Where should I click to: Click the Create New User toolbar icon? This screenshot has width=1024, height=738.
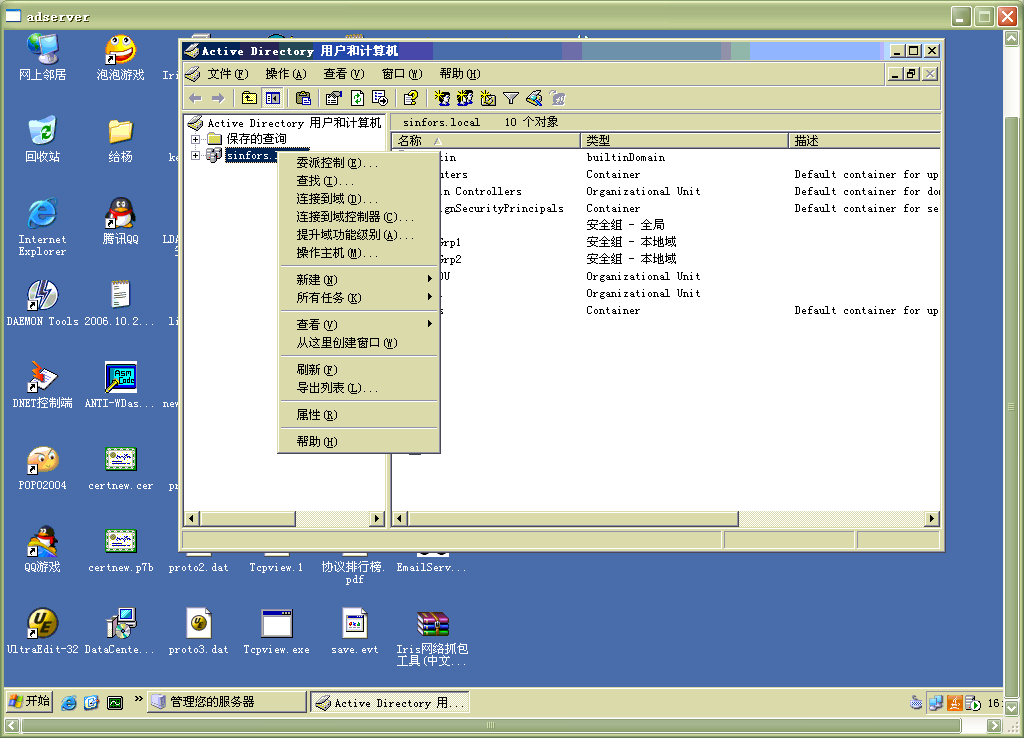[442, 98]
